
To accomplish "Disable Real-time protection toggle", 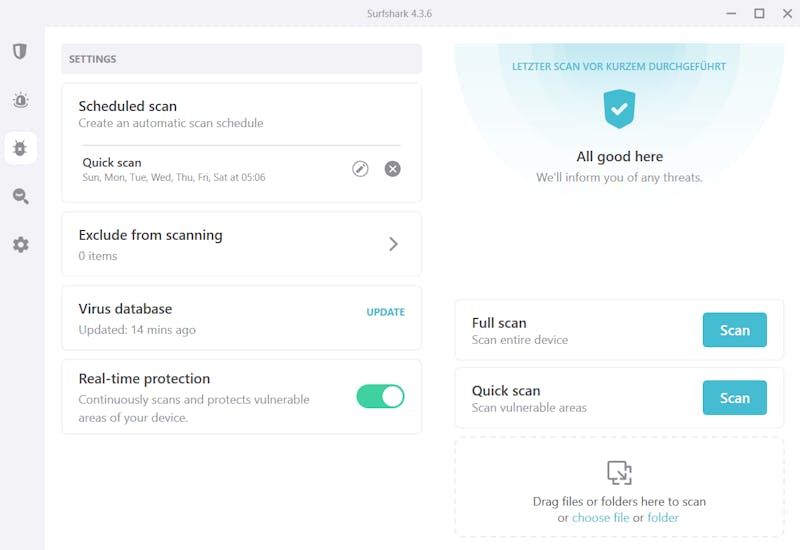I will click(x=380, y=396).
